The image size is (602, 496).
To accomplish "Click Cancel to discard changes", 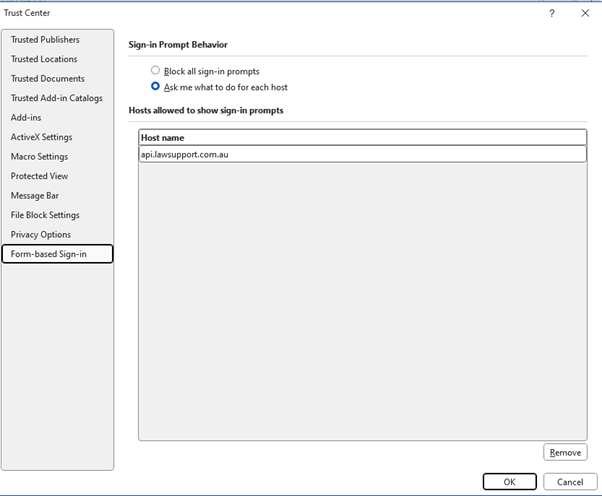I will tap(569, 481).
